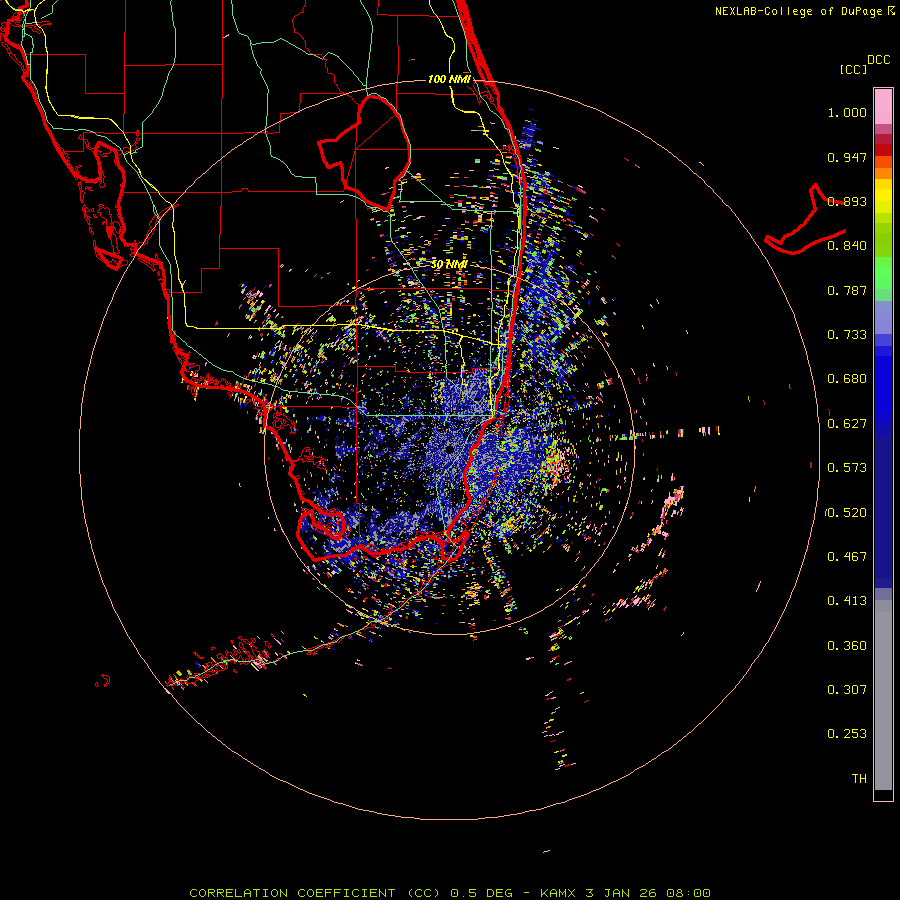This screenshot has width=900, height=900.
Task: Select the 0.840 scale value
Action: (x=847, y=246)
